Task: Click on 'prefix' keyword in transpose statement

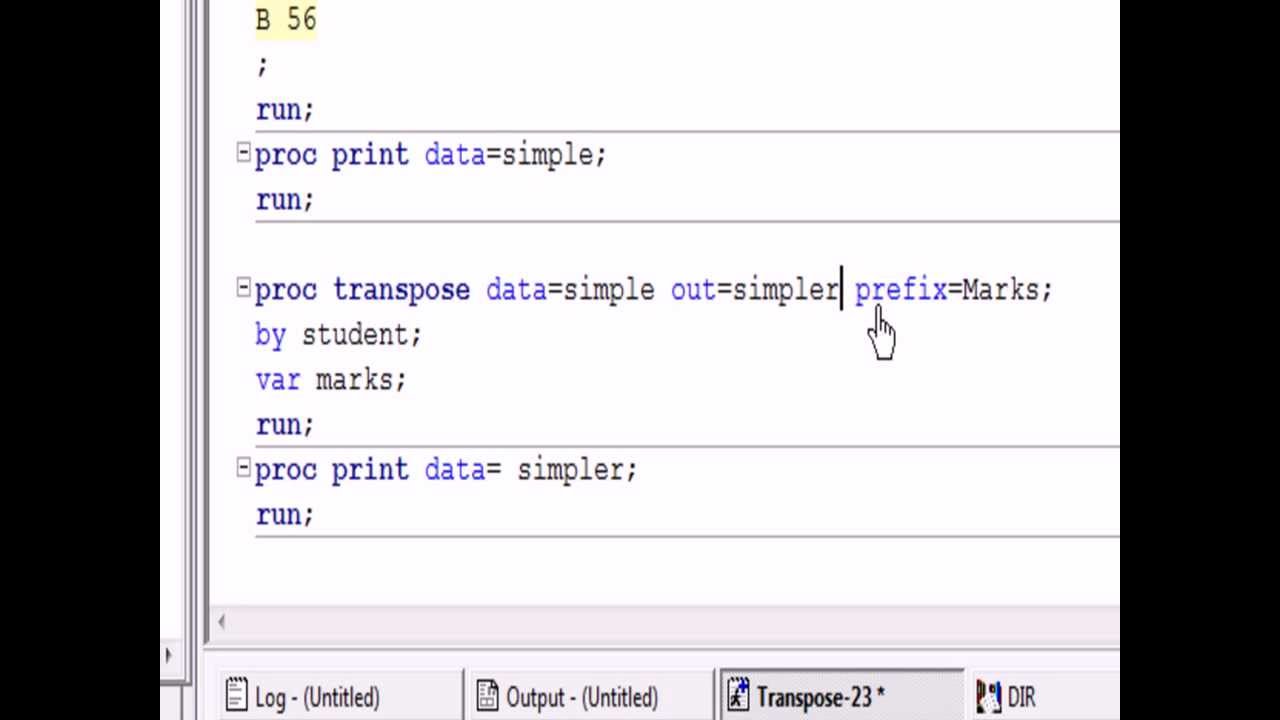Action: (x=900, y=290)
